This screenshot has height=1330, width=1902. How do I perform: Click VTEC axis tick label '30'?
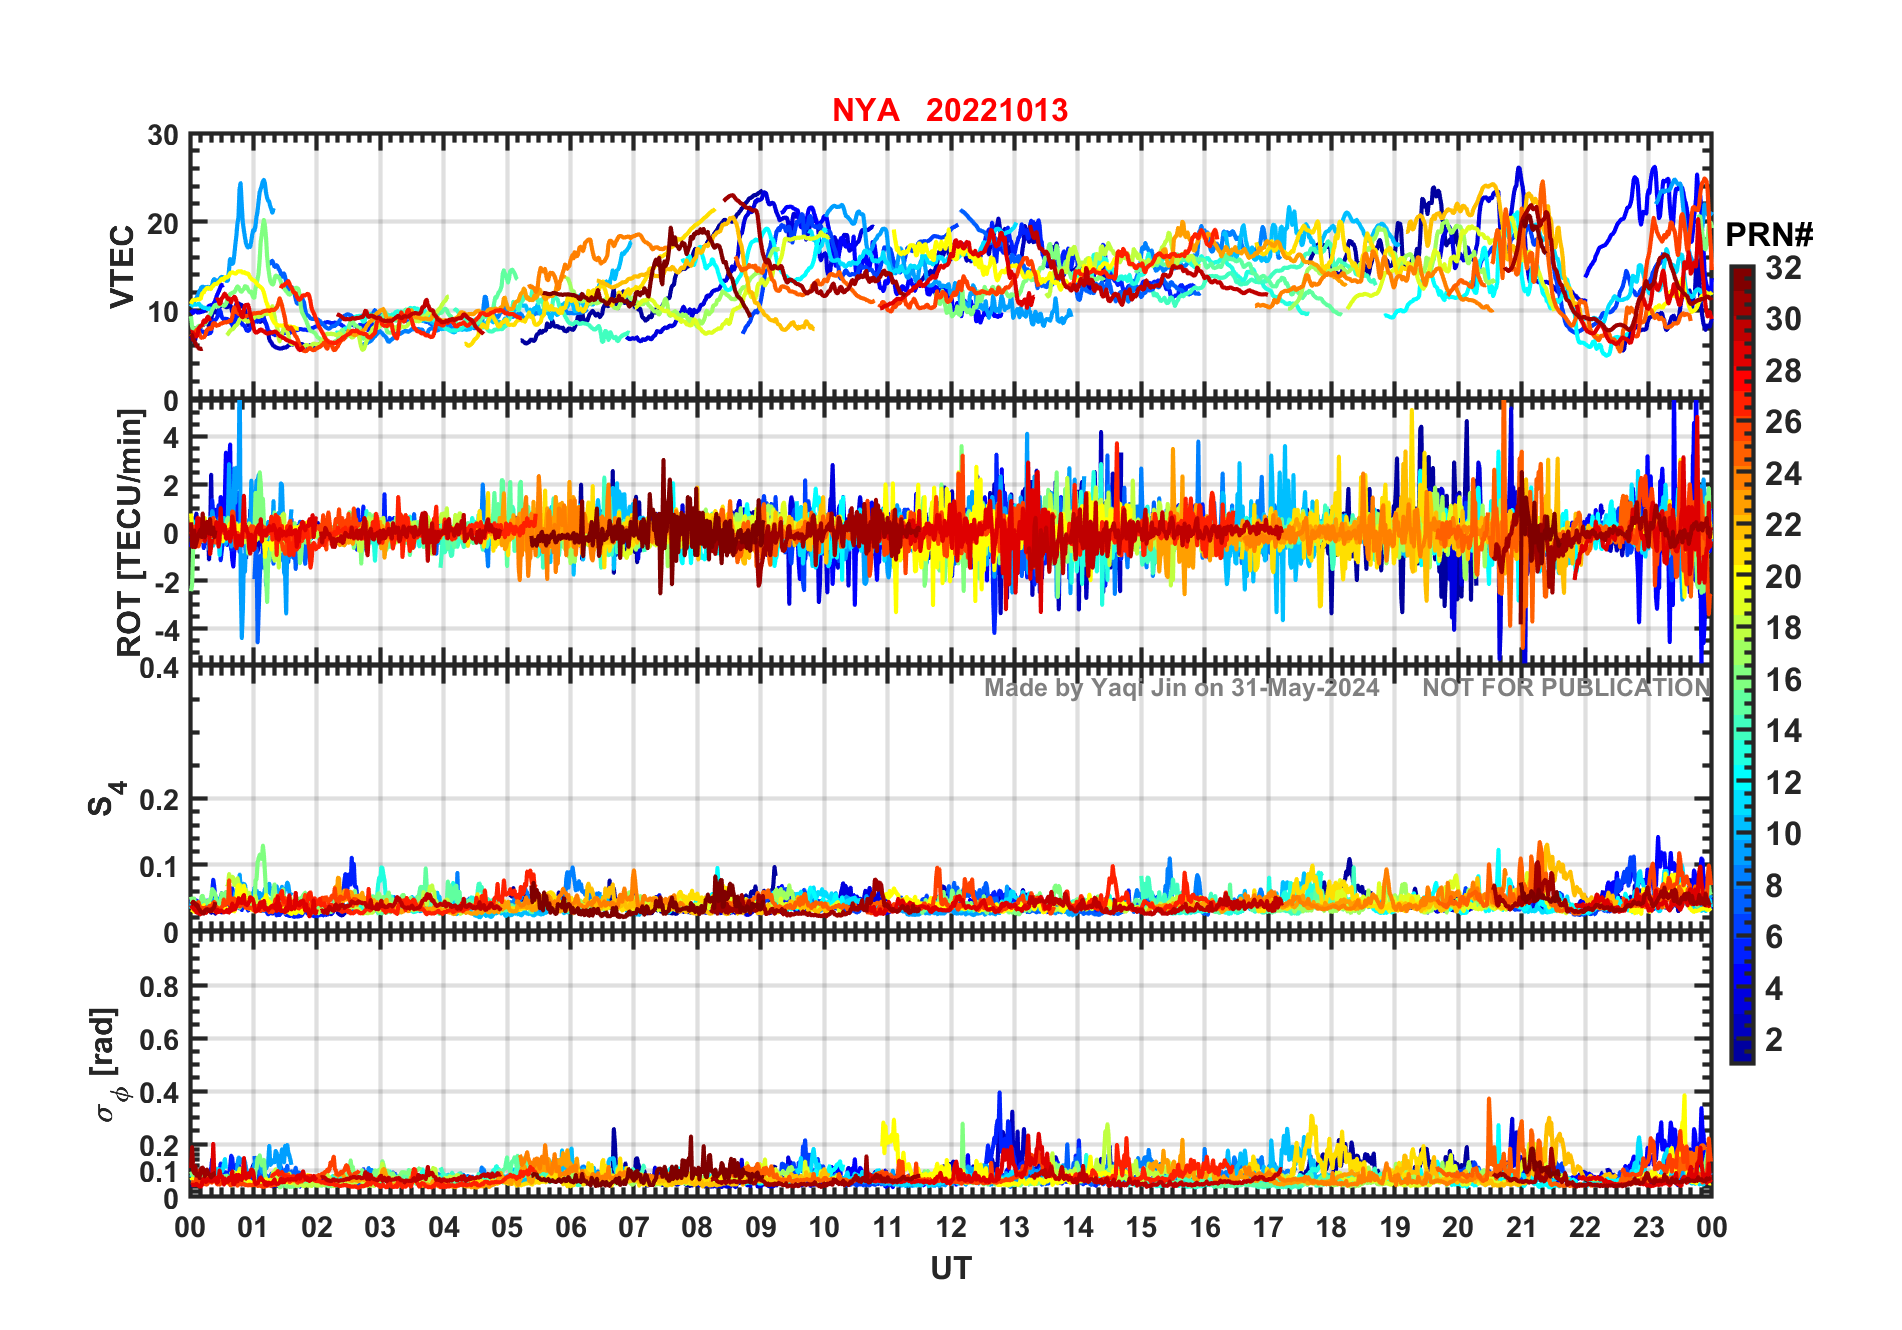[x=163, y=136]
